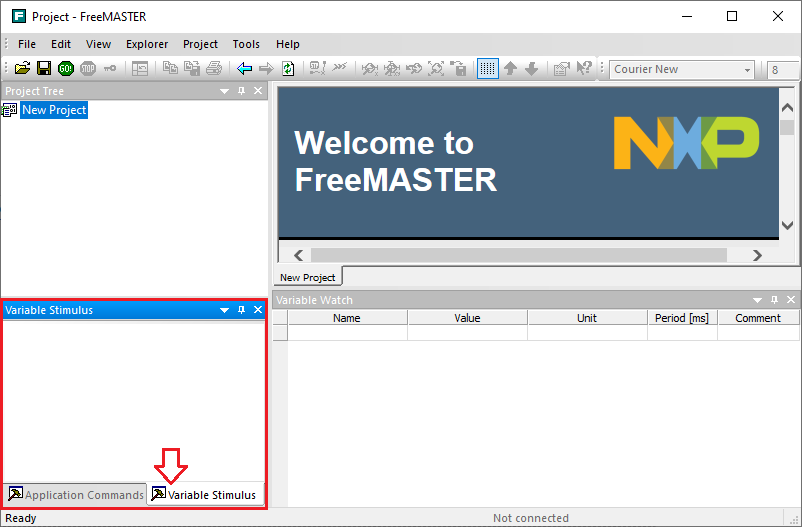Pin the Variable Stimulus panel
Screen dimensions: 802x527
(x=241, y=310)
